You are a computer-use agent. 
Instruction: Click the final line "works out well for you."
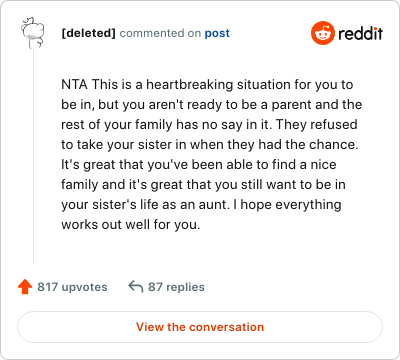(131, 225)
